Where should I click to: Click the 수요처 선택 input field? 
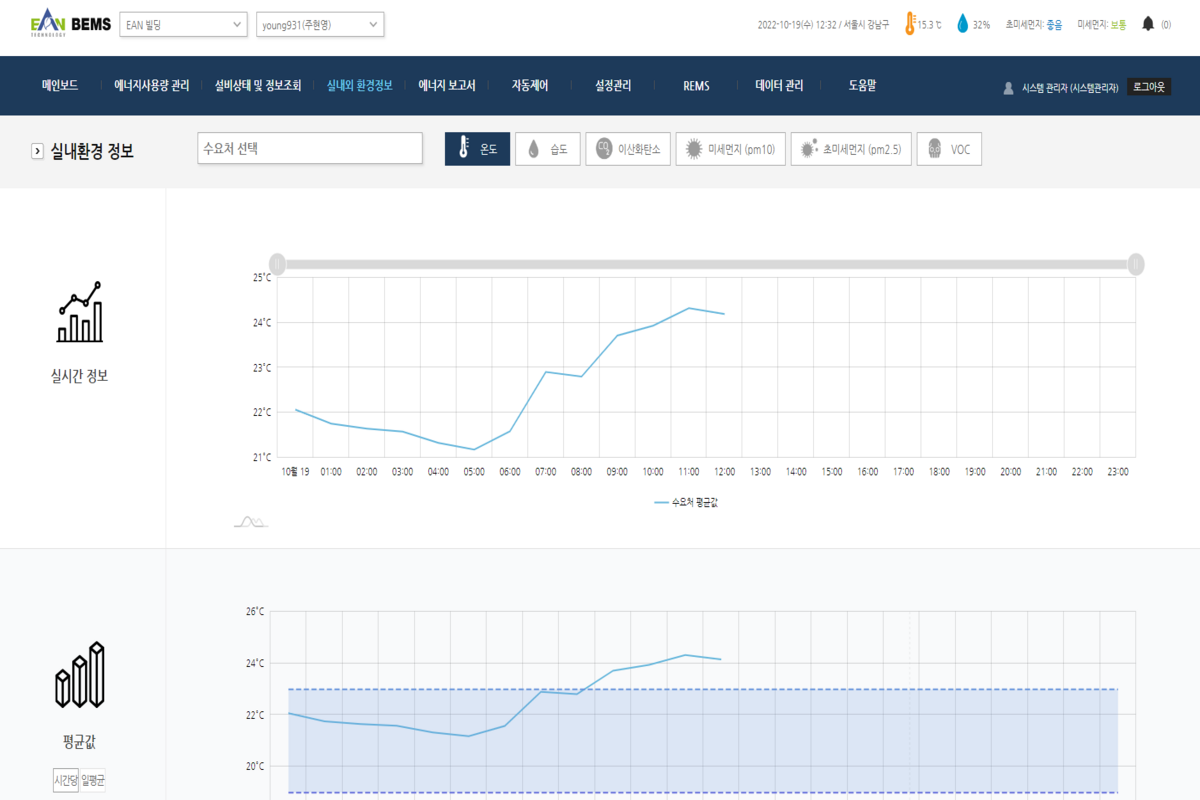click(310, 149)
